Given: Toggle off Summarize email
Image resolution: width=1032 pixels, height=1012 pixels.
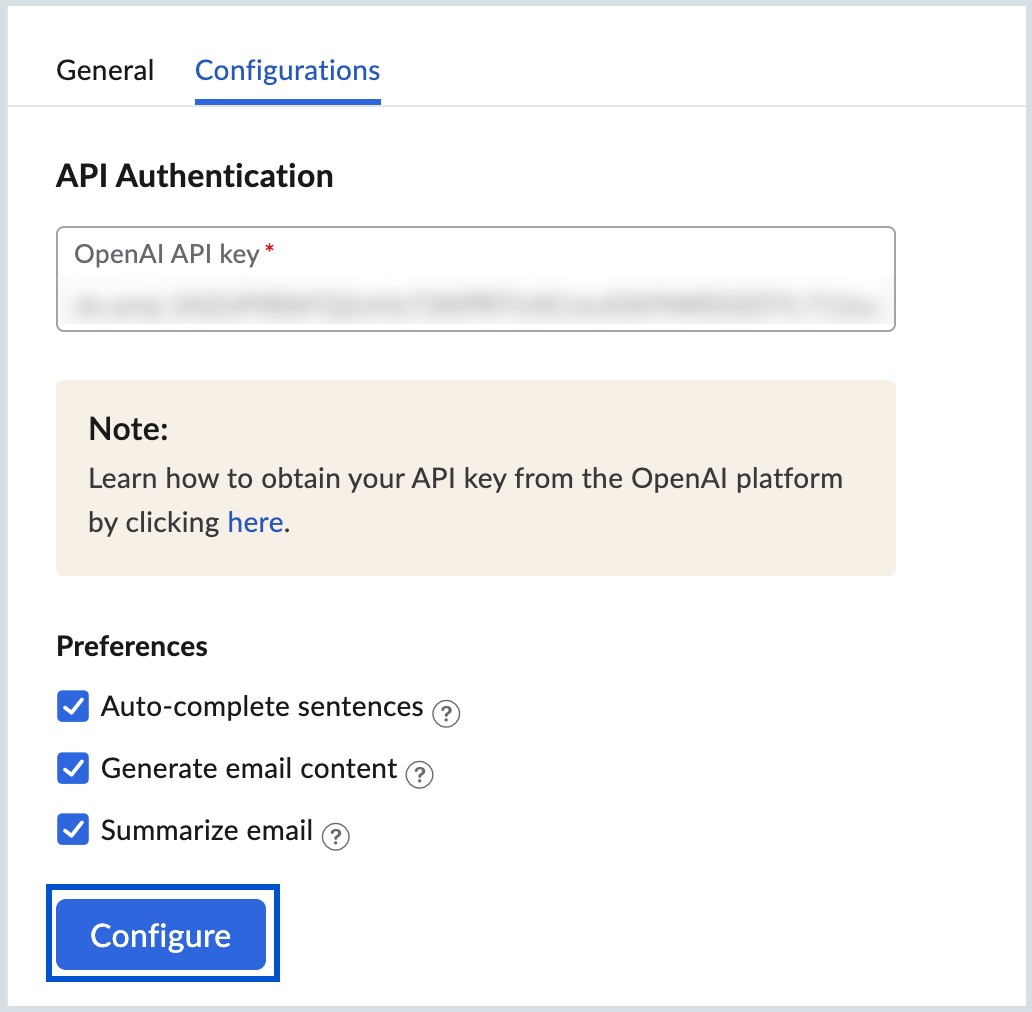Looking at the screenshot, I should pos(71,831).
